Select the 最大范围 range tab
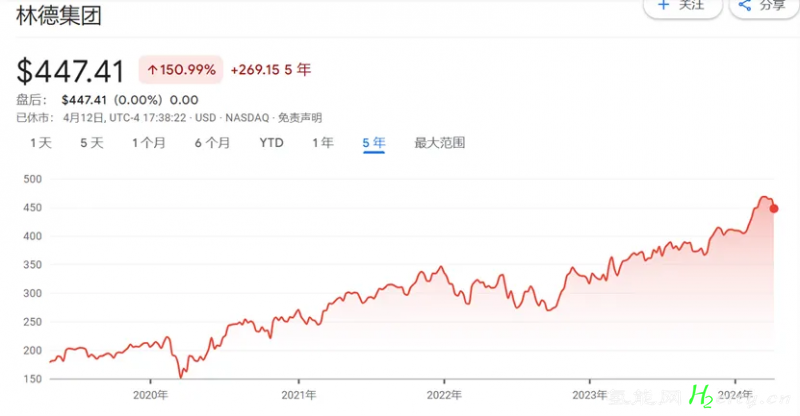Viewport: 800px width, 416px height. [x=440, y=143]
